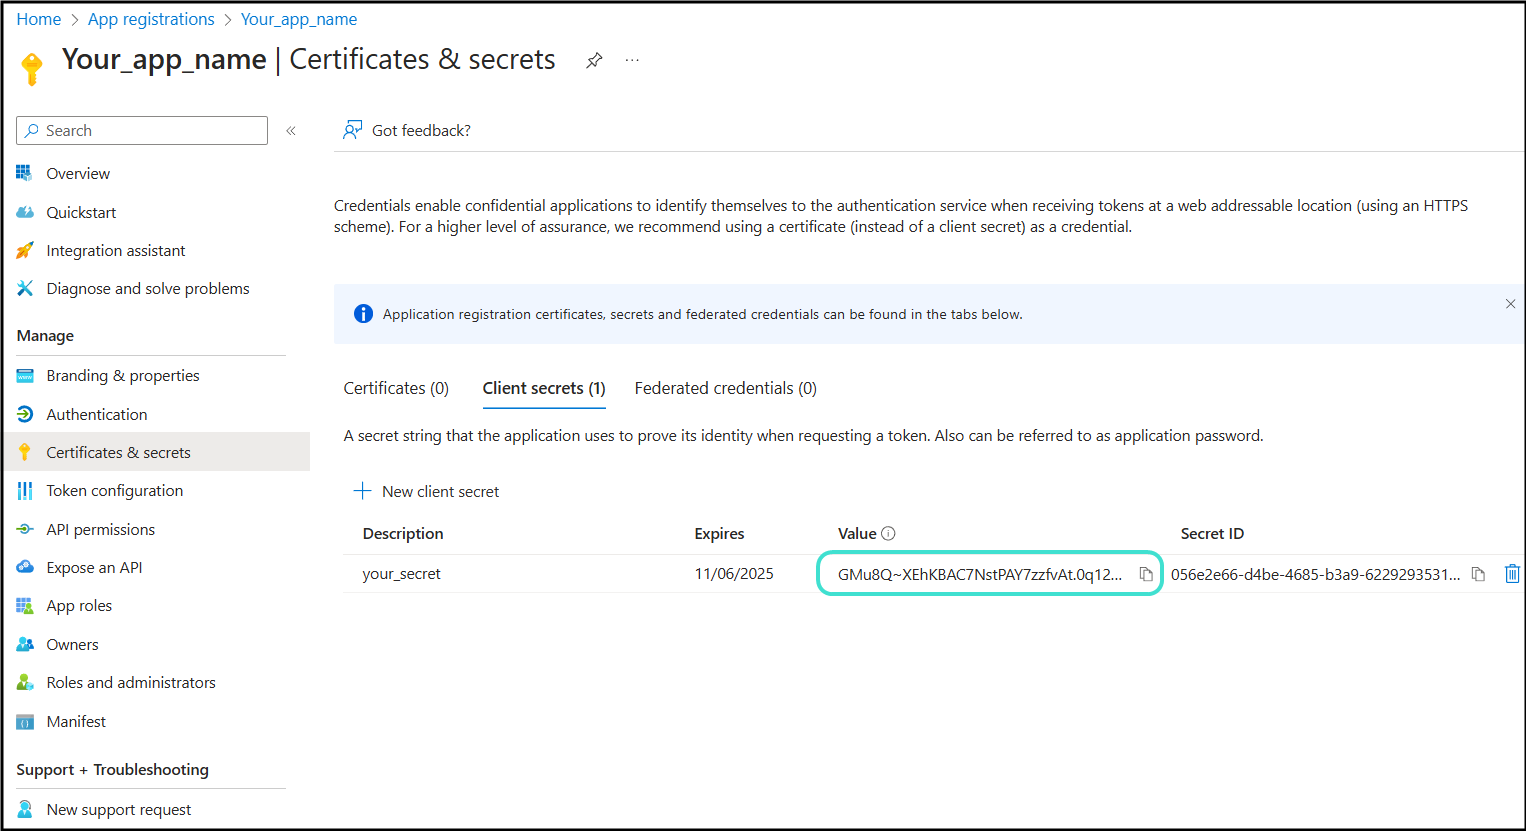Click the New support request person icon
Screen dimensions: 1526x831
coord(25,809)
